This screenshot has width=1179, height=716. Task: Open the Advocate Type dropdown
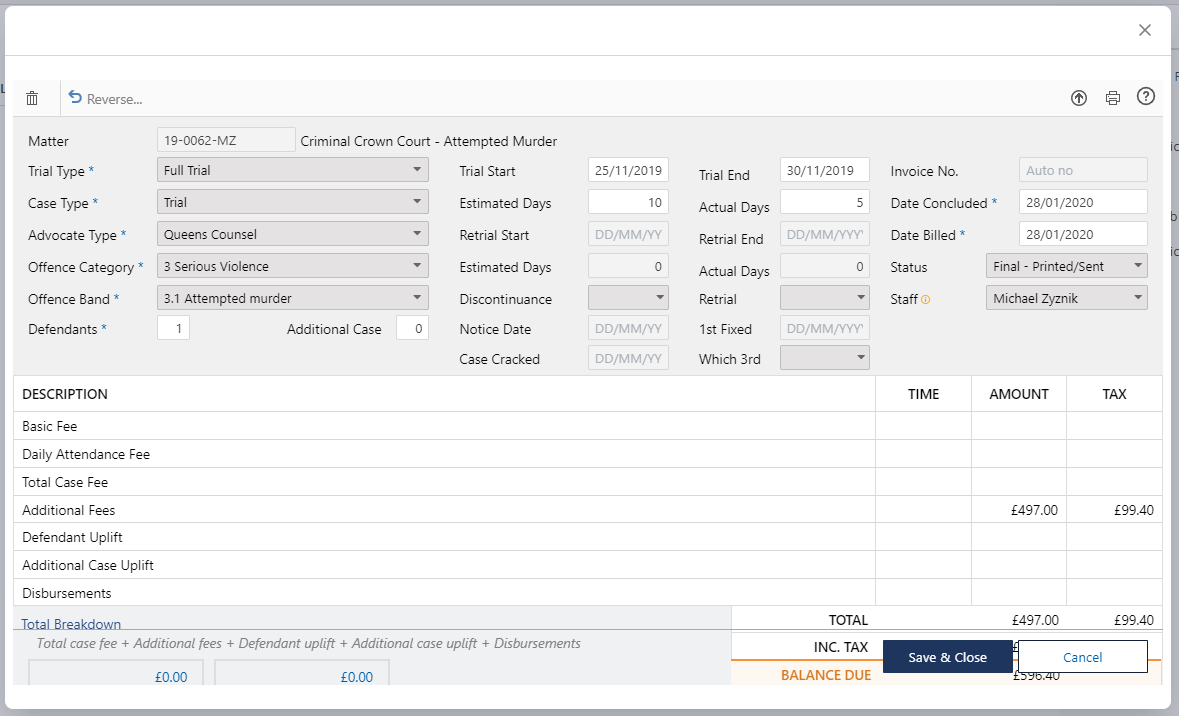pyautogui.click(x=293, y=235)
